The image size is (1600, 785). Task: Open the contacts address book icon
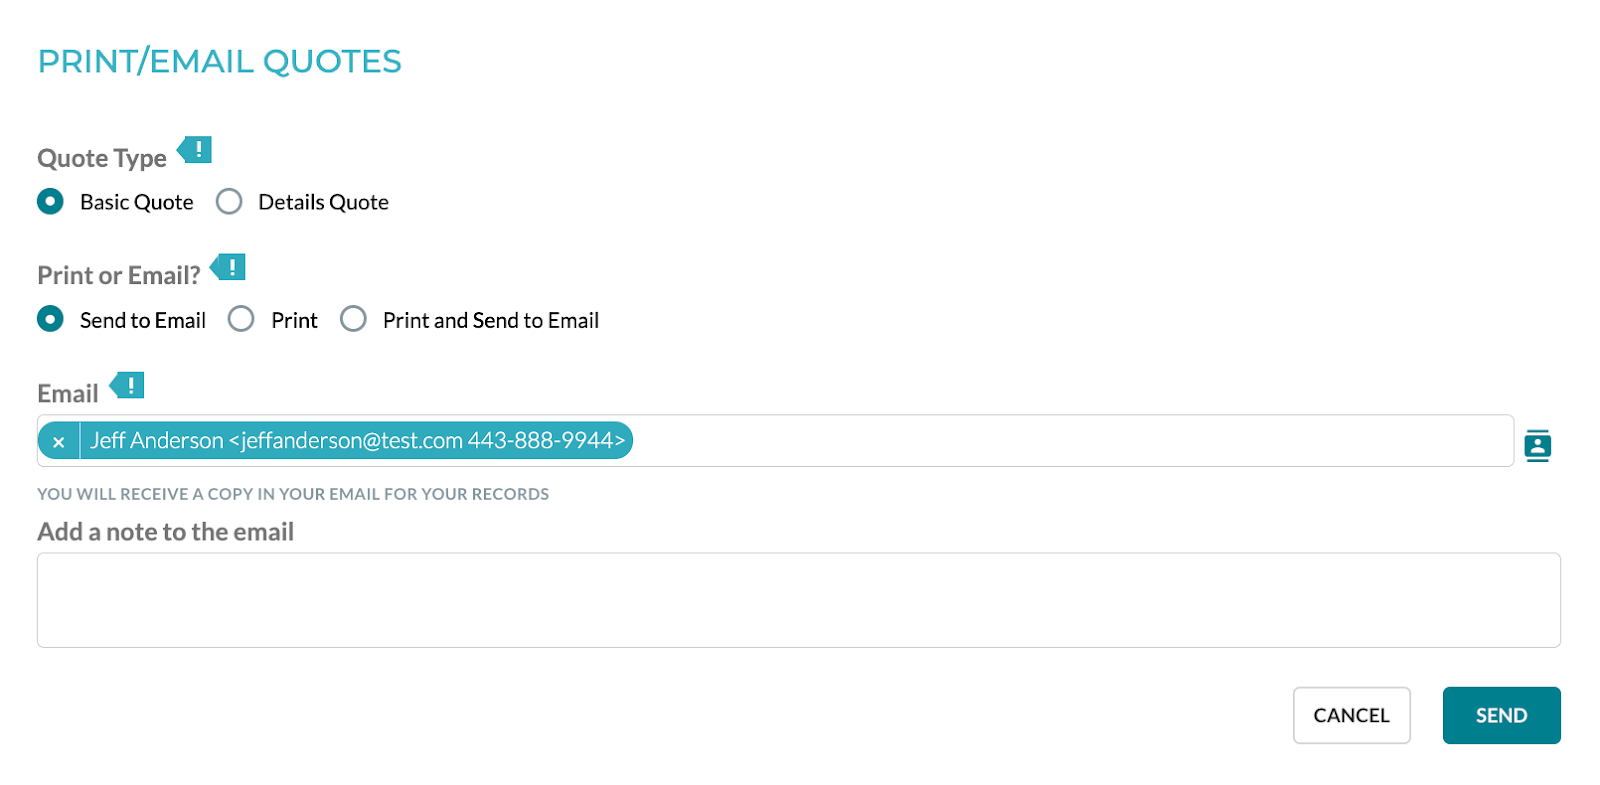tap(1537, 445)
